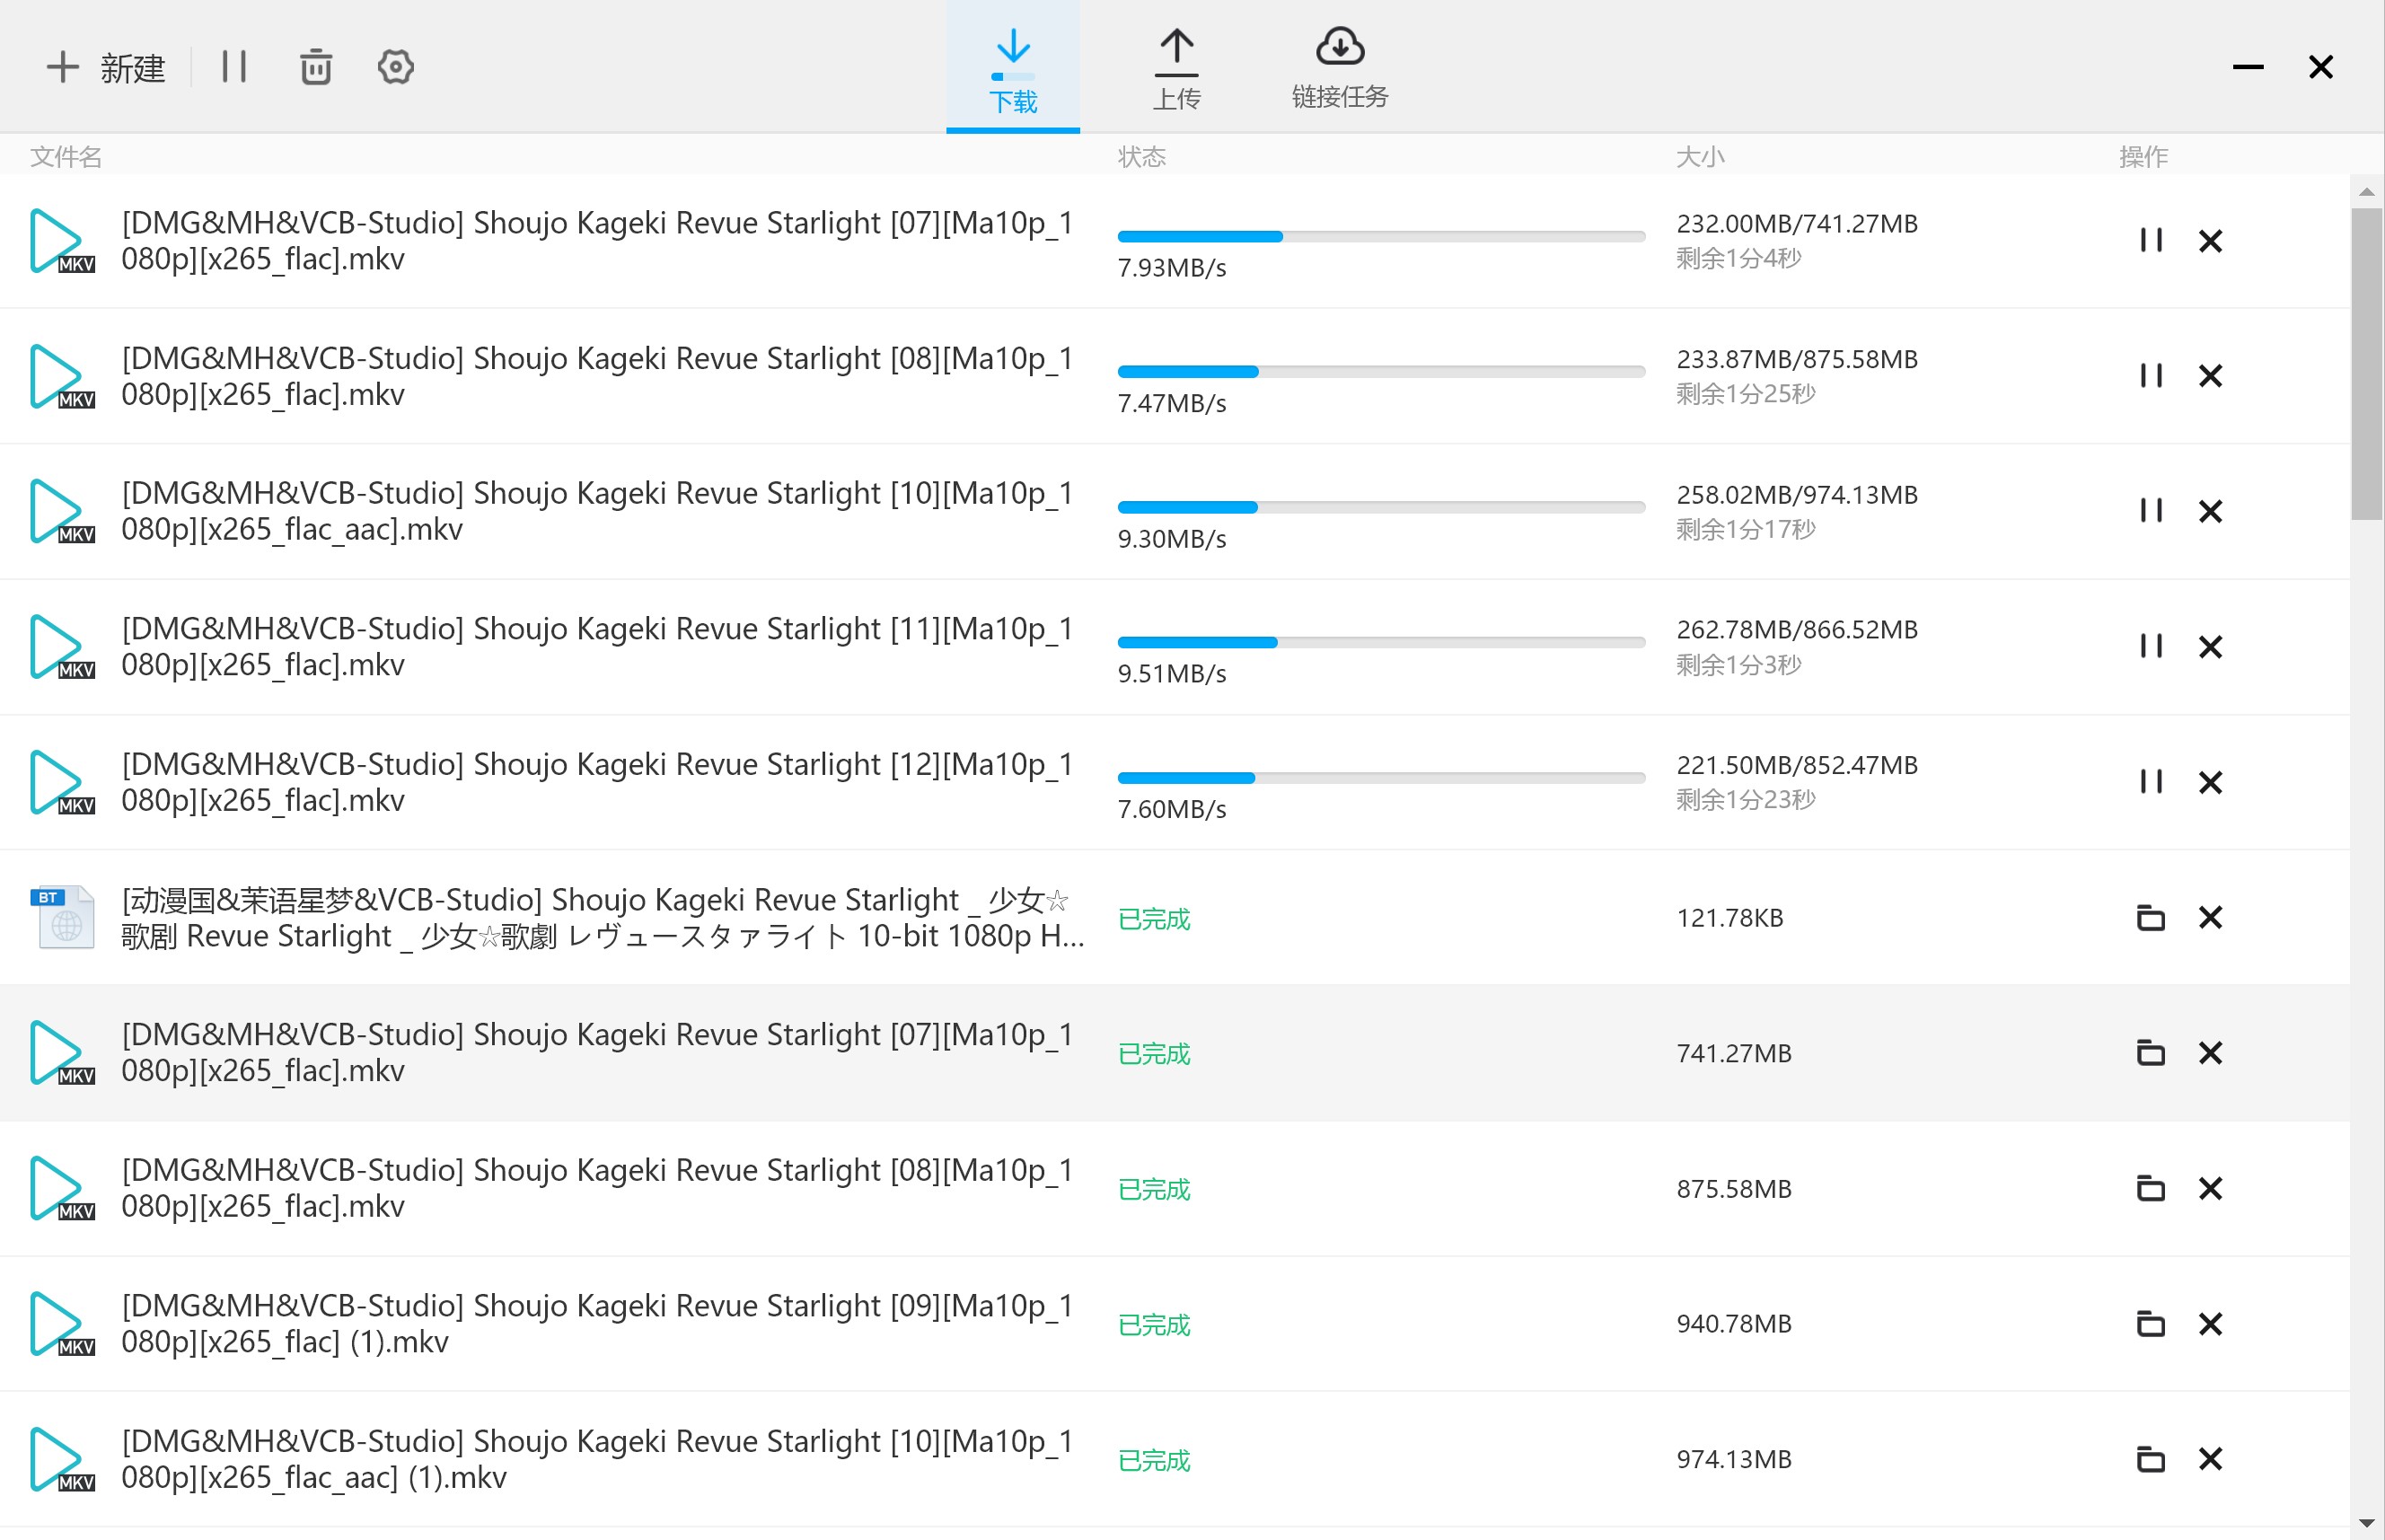
Task: Click the BT torrent file icon
Action: tap(62, 917)
